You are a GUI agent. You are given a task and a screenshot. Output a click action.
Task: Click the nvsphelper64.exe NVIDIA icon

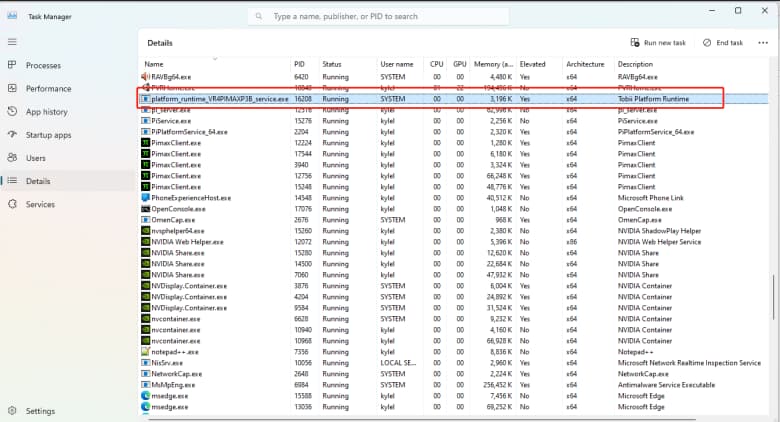(x=145, y=231)
